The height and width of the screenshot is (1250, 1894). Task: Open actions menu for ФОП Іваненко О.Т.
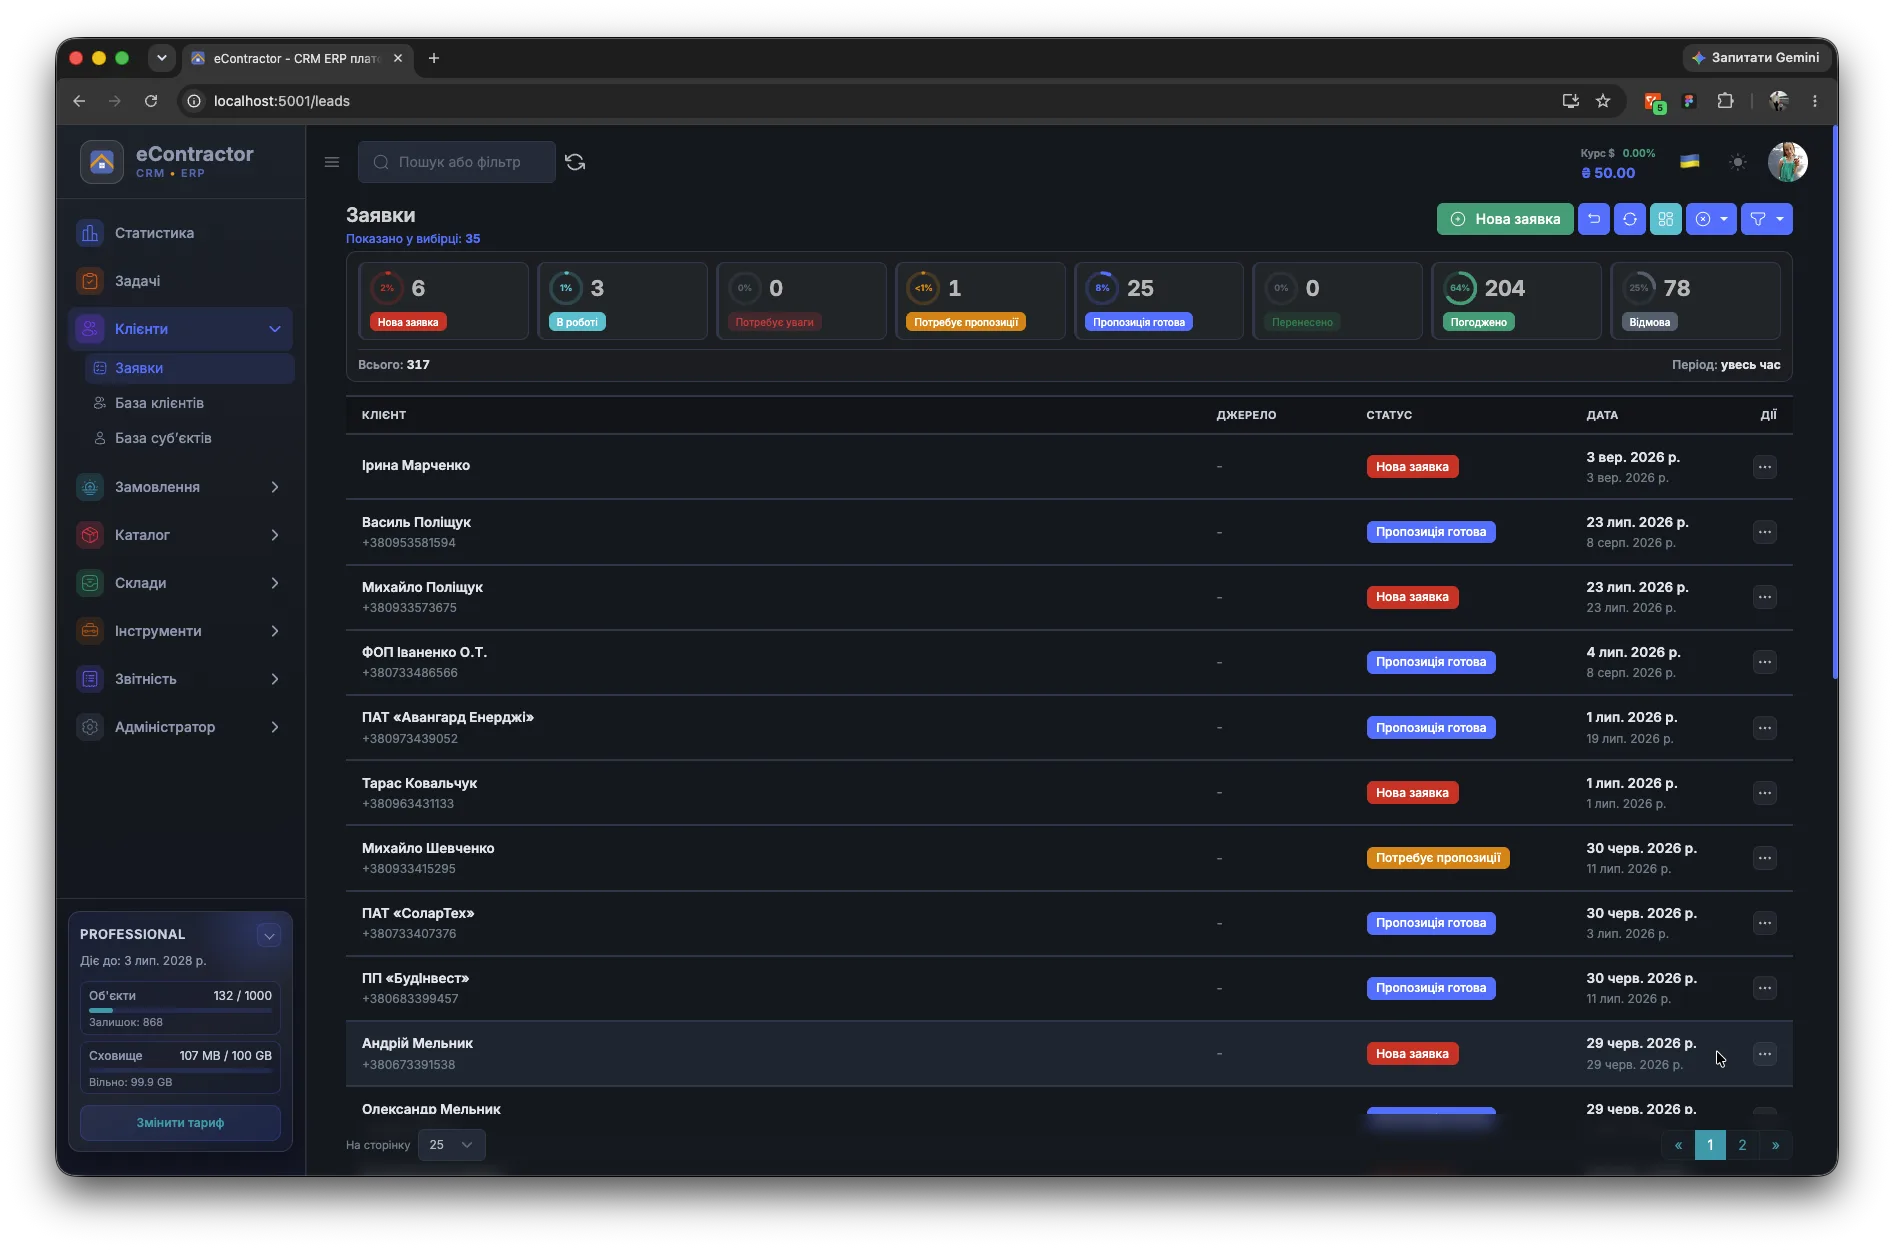pyautogui.click(x=1765, y=662)
